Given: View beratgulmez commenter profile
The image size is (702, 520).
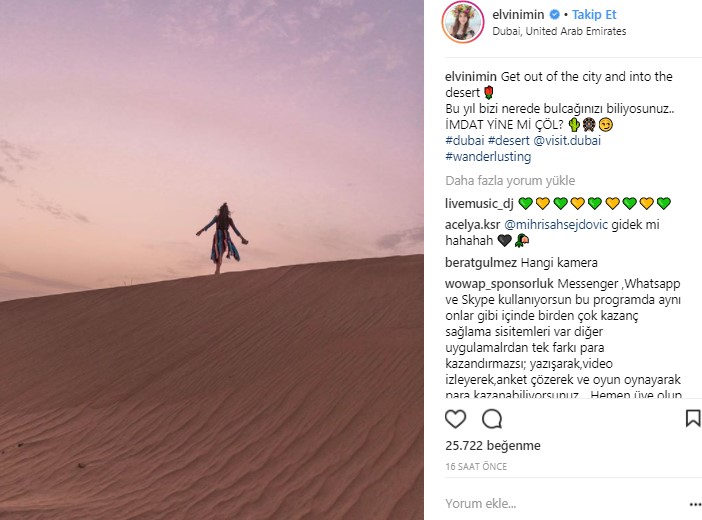Looking at the screenshot, I should click(481, 263).
